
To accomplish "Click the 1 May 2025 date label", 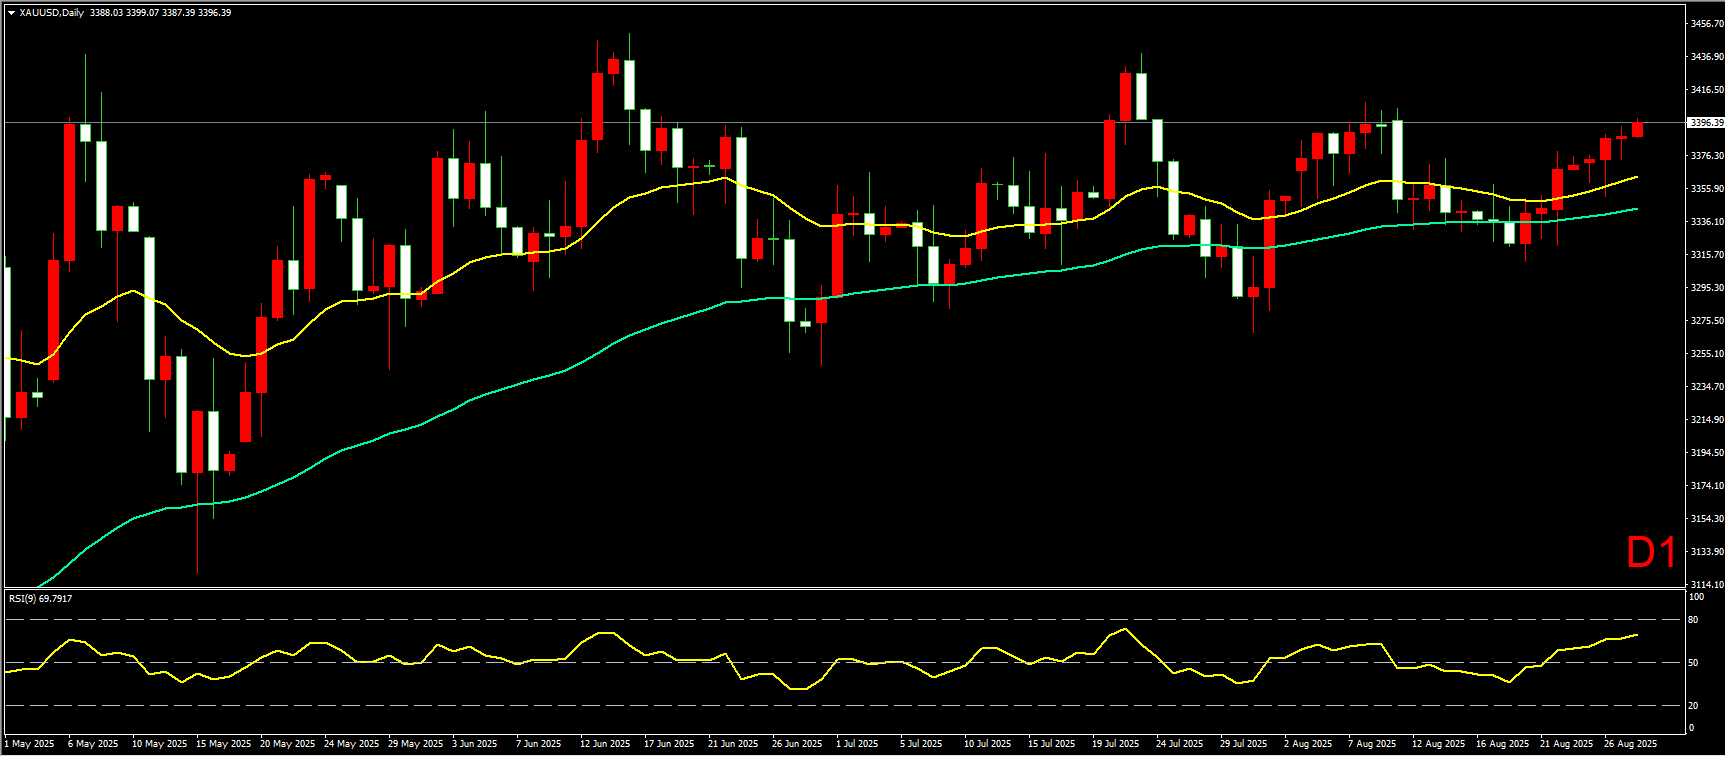I will (x=30, y=744).
